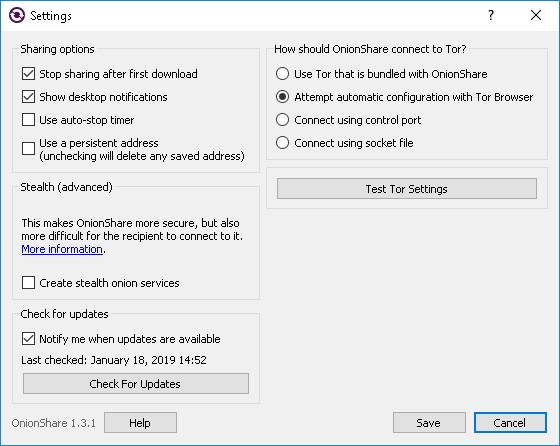Screen dimensions: 560x446
Task: Select Attempt automatic configuration with Tor Browser
Action: (x=282, y=97)
